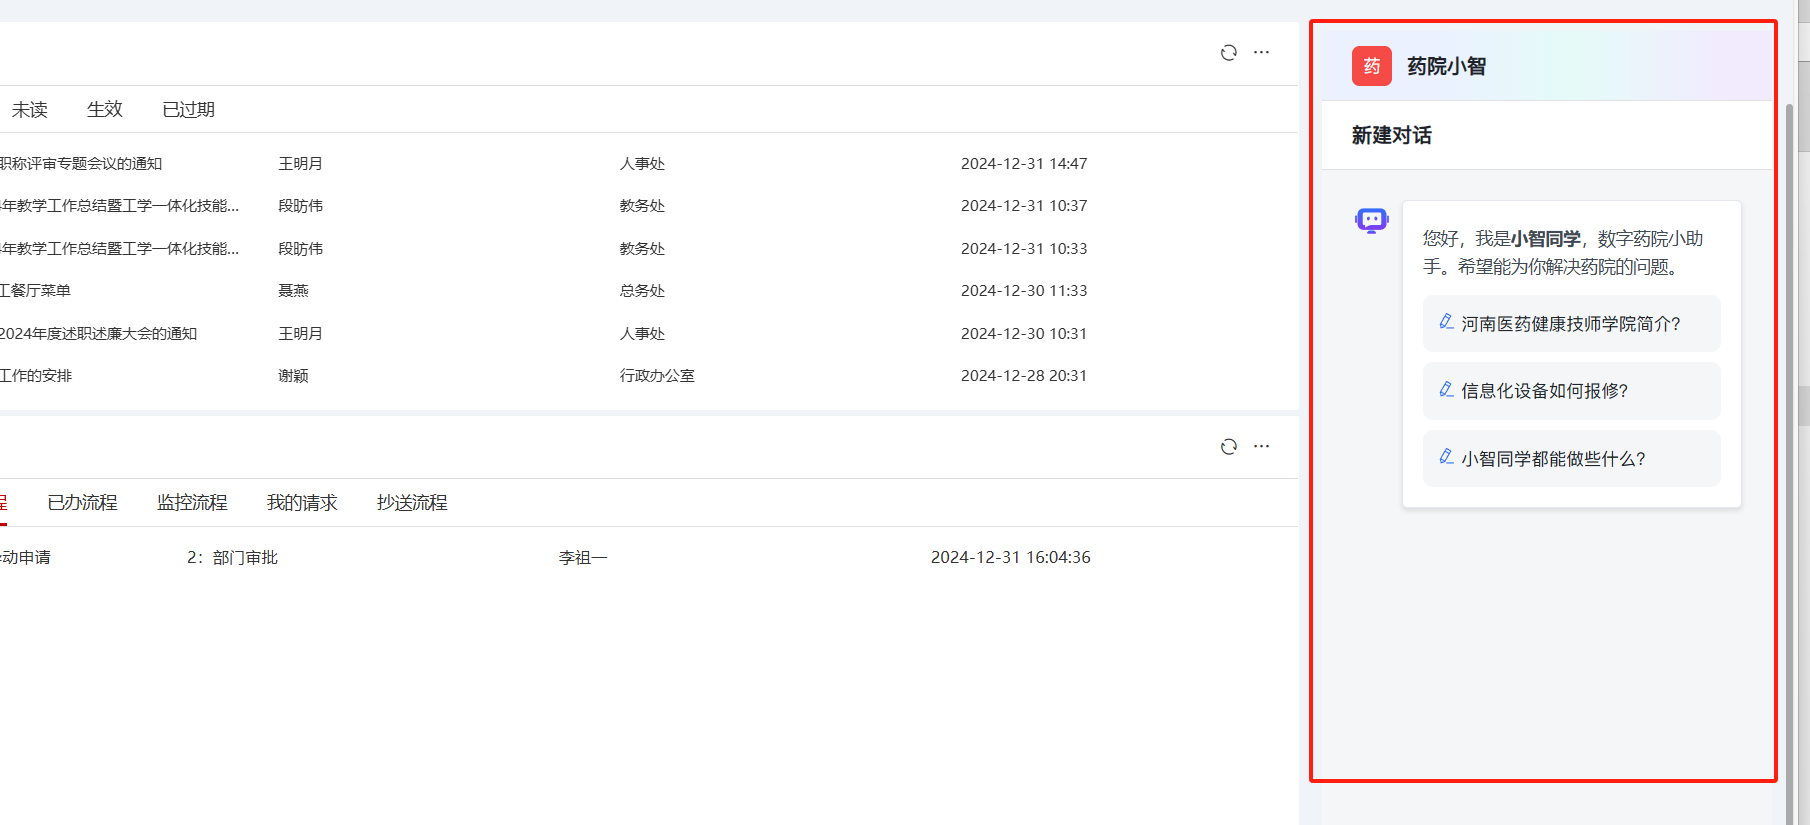
Task: Start a new chat via 新建对话
Action: [x=1391, y=136]
